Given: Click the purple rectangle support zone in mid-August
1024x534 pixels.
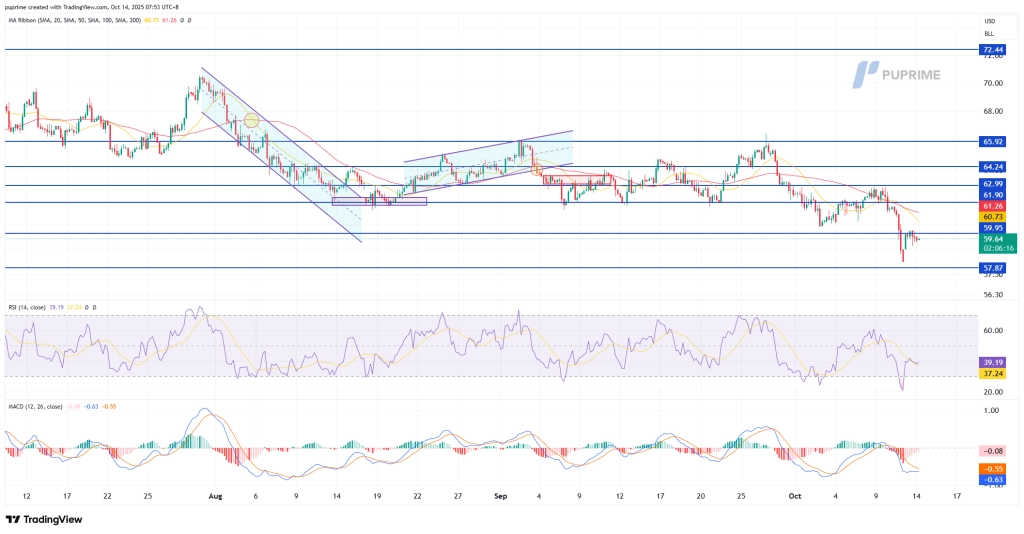Looking at the screenshot, I should click(x=379, y=201).
